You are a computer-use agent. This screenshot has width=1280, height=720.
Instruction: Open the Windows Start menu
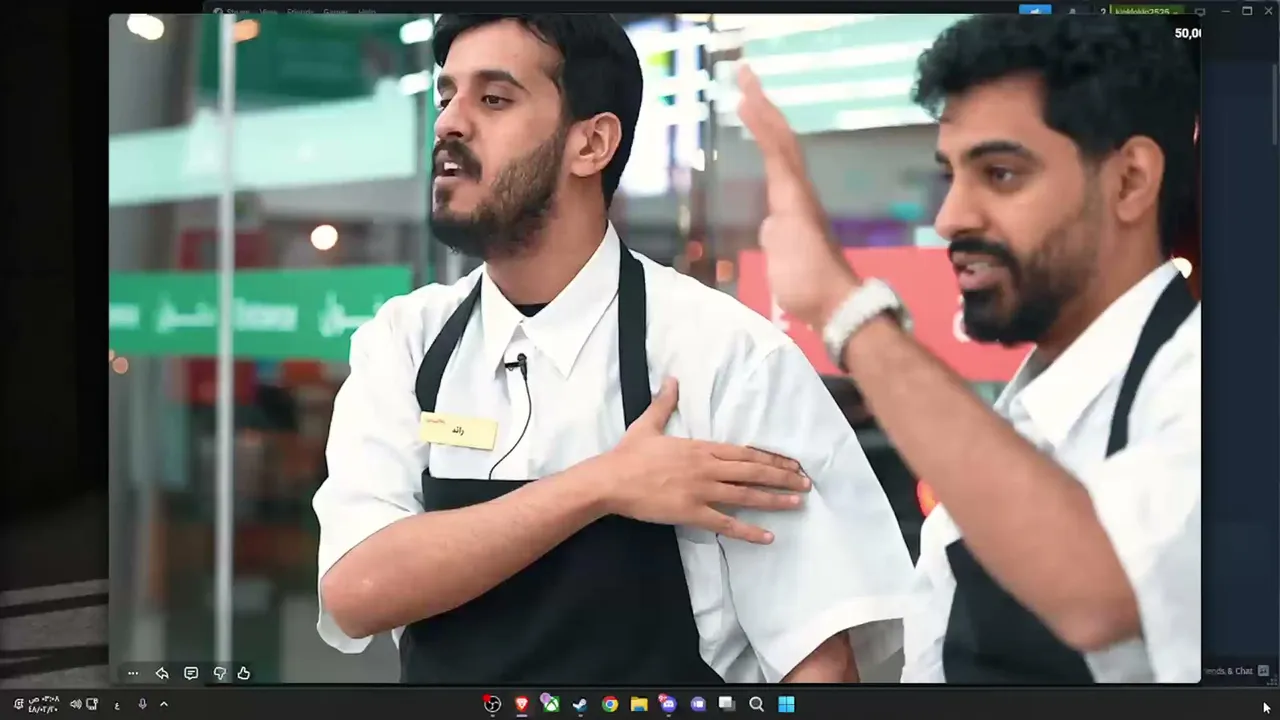click(x=786, y=704)
